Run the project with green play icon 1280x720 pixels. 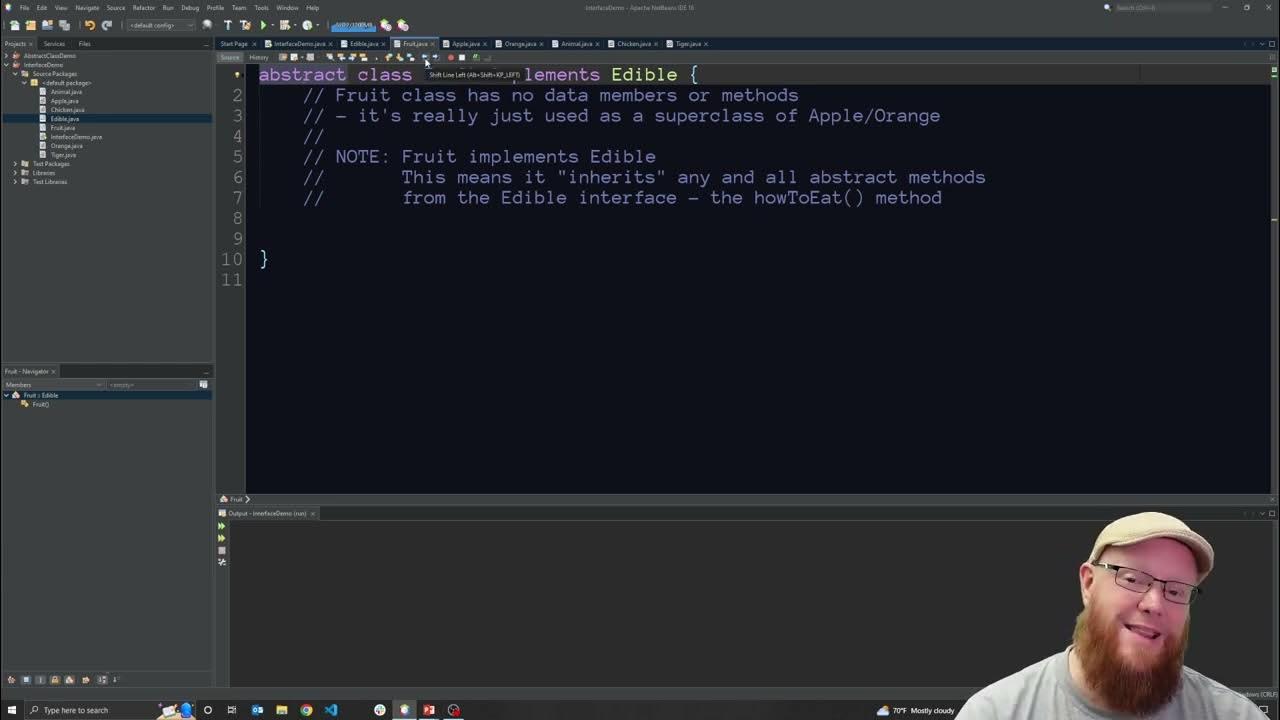[263, 25]
